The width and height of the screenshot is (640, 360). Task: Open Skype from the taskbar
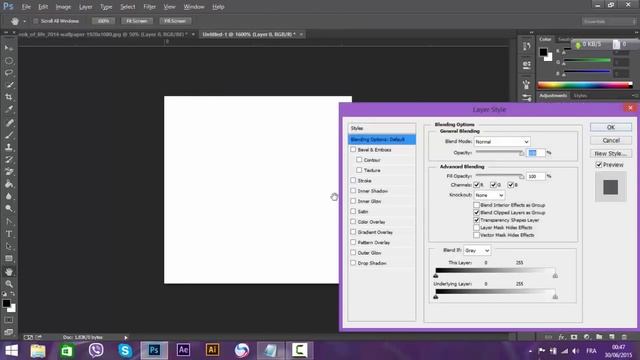point(125,350)
